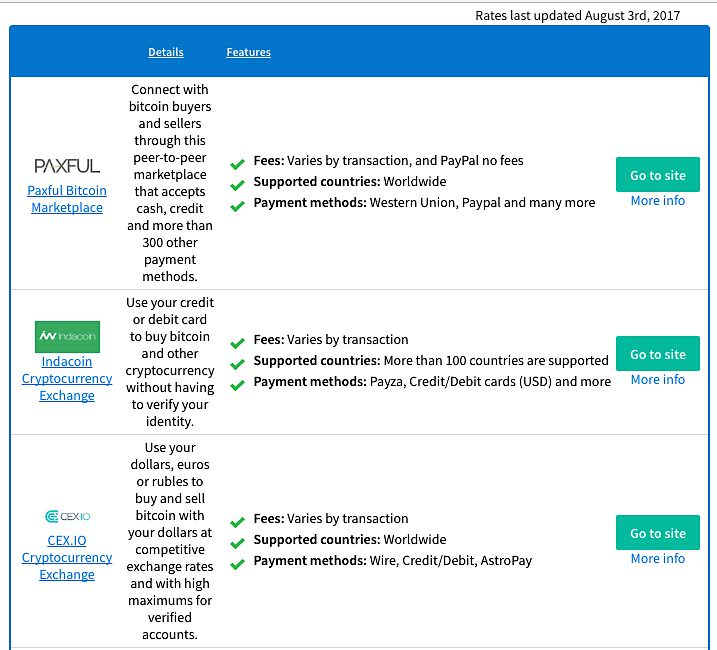This screenshot has width=717, height=650.
Task: Click the checkmark beside CEX.IO Fees
Action: pyautogui.click(x=237, y=522)
